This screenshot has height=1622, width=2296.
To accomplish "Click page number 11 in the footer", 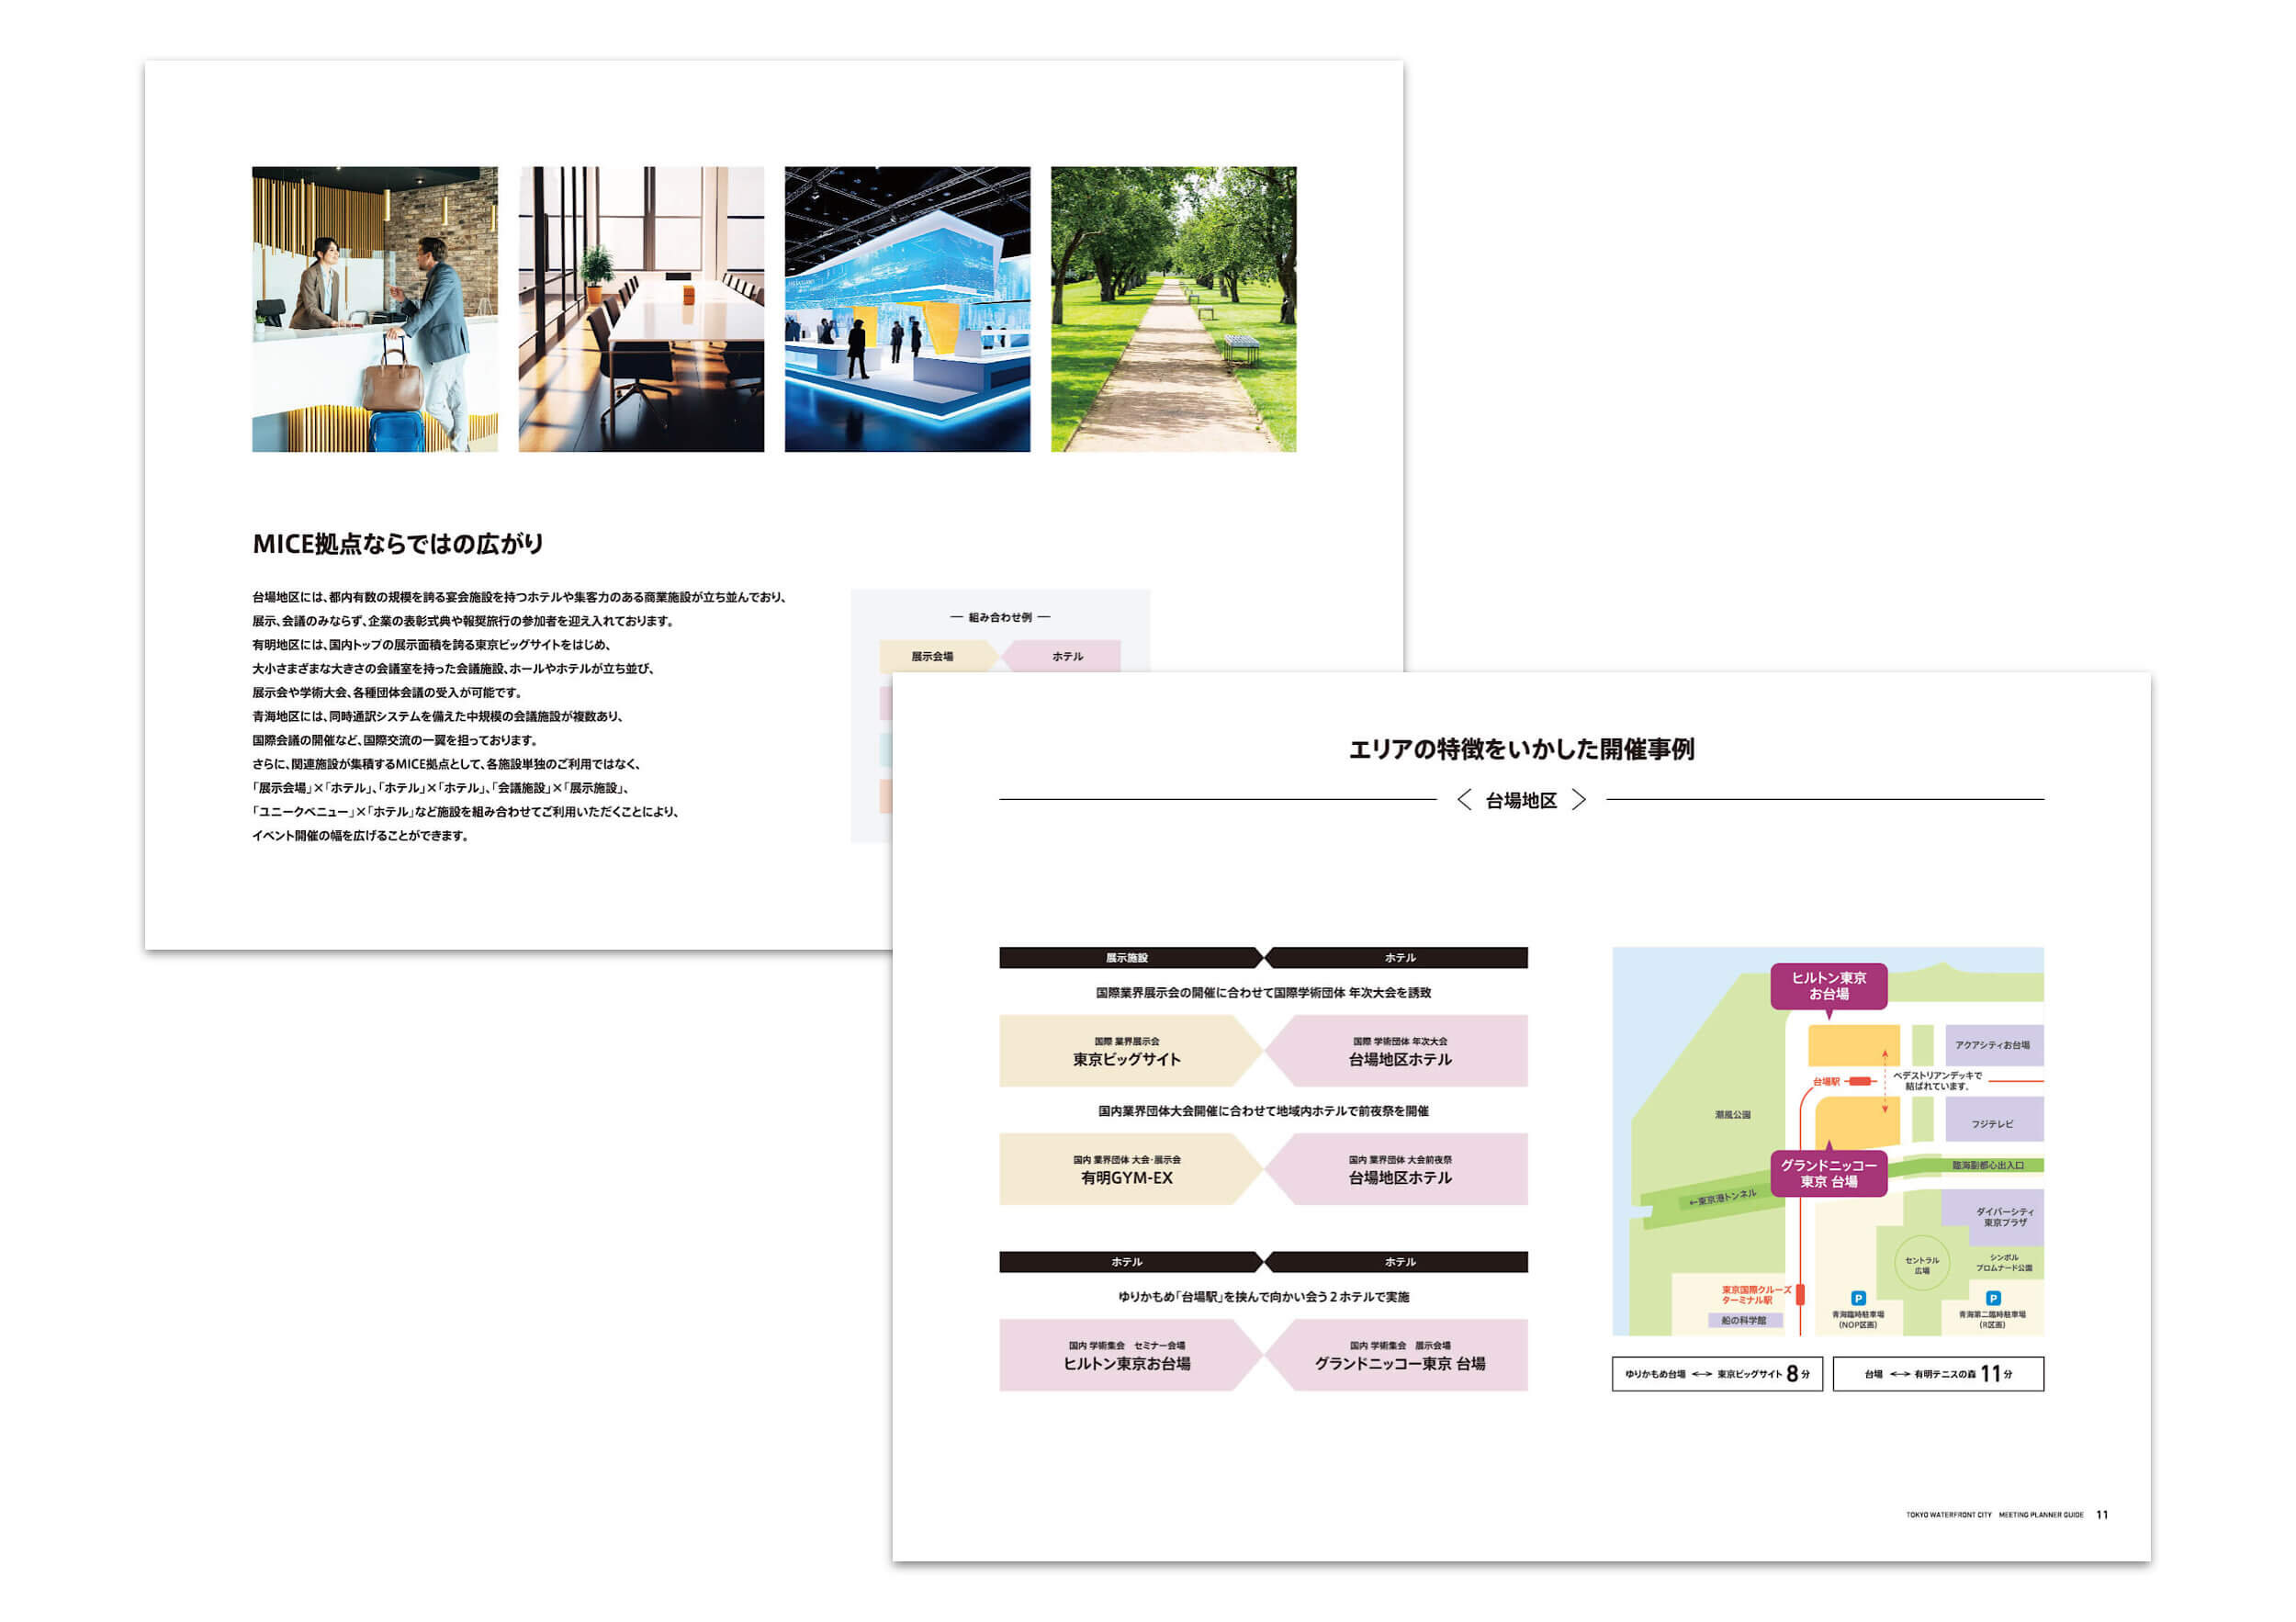I will 2102,1515.
